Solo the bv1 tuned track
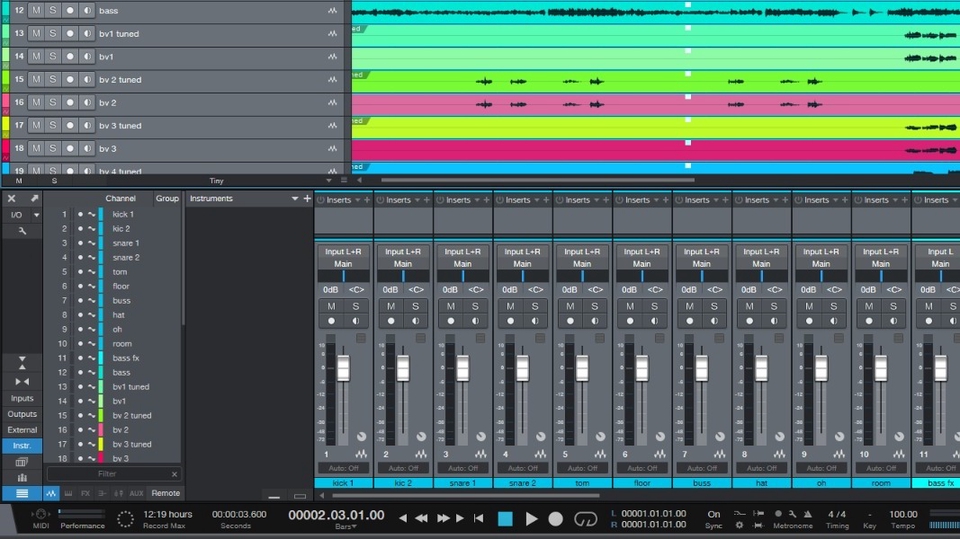The width and height of the screenshot is (960, 539). tap(53, 34)
